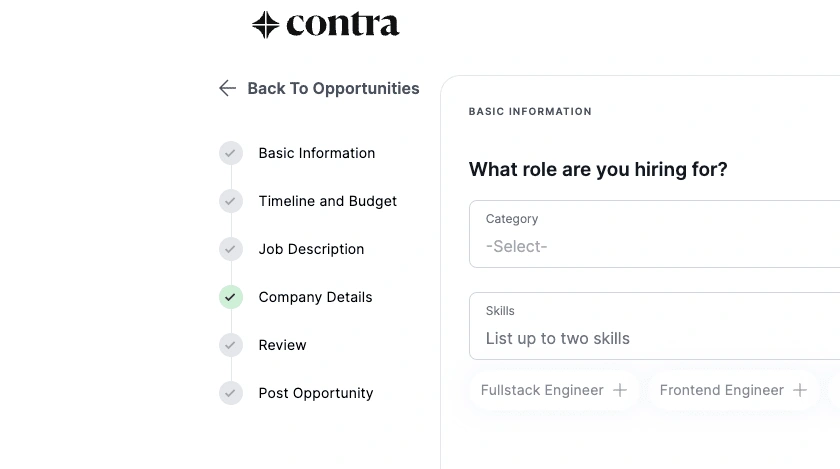Add the Fullstack Engineer suggested skill
The image size is (840, 469).
[x=554, y=390]
